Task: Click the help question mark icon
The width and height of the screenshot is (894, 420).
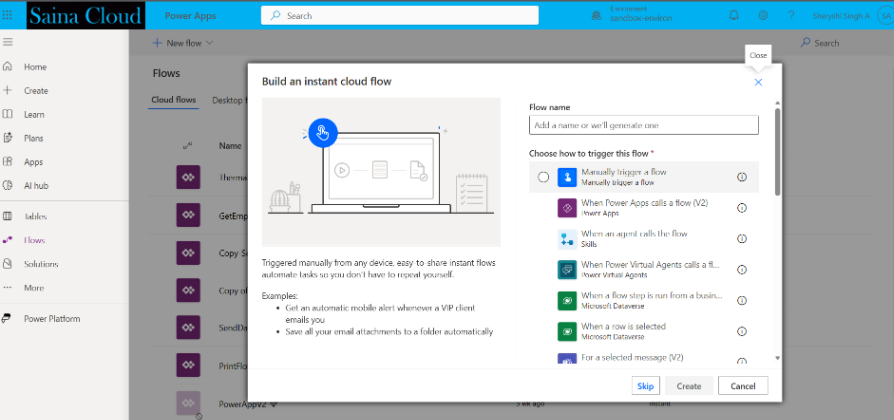Action: (791, 15)
